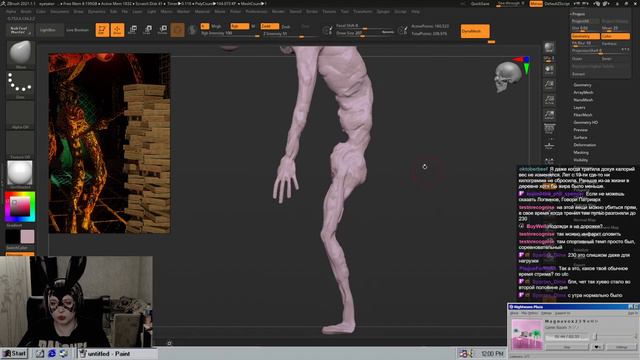
Task: Pick a hue in the color picker
Action: pyautogui.click(x=20, y=207)
